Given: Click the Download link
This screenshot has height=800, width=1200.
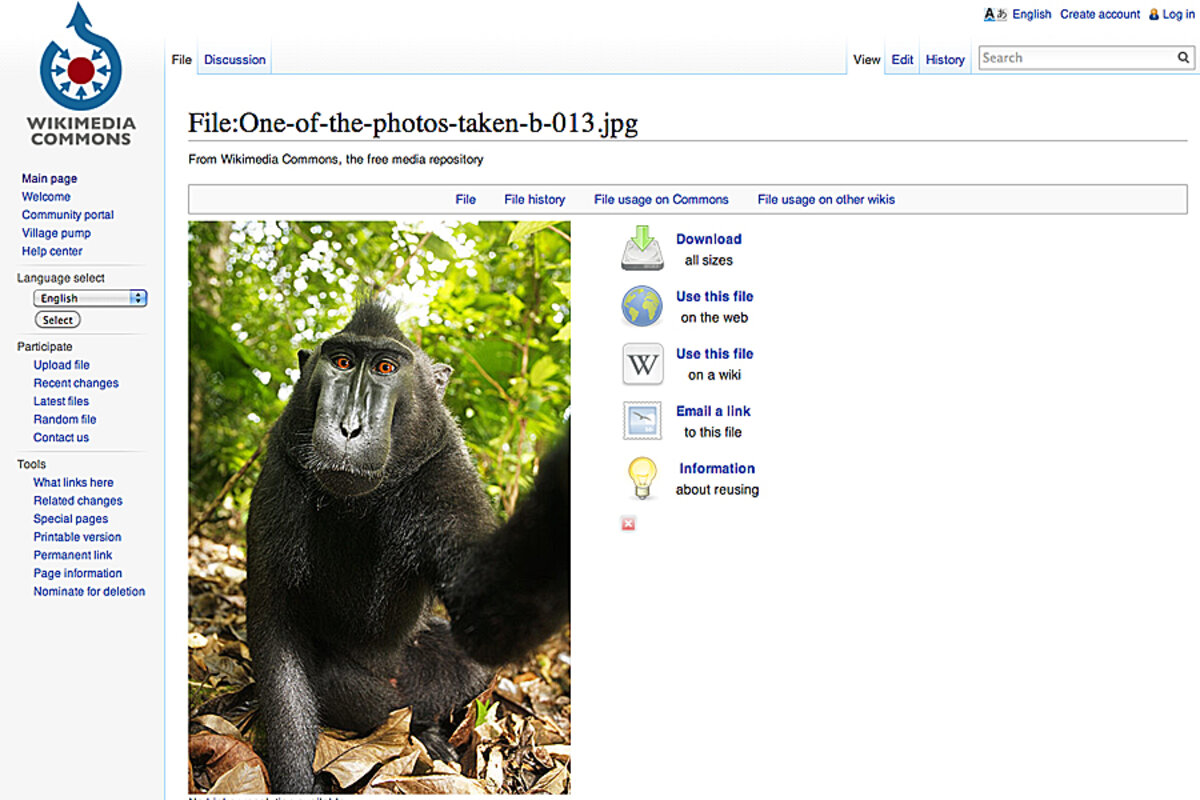Looking at the screenshot, I should tap(709, 239).
